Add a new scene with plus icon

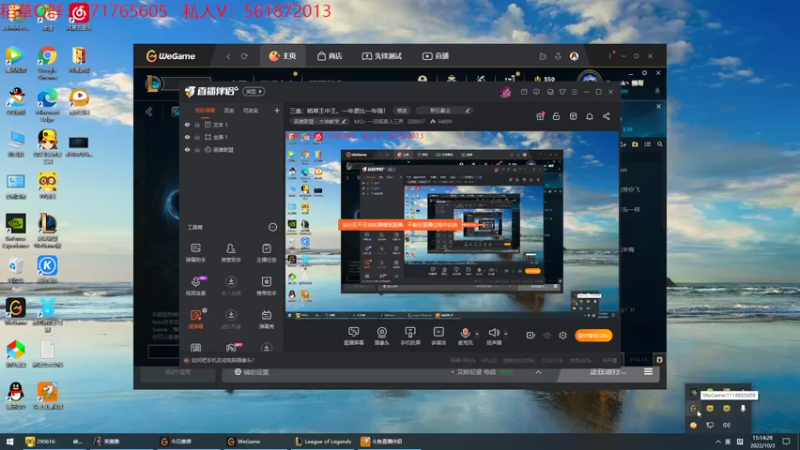[277, 110]
